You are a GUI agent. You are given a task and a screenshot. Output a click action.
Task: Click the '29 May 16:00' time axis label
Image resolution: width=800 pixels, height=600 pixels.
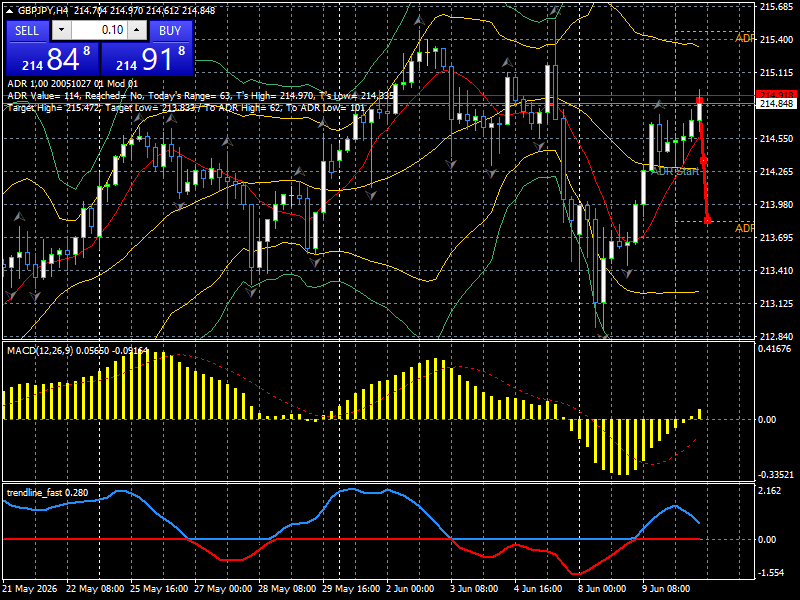[351, 588]
